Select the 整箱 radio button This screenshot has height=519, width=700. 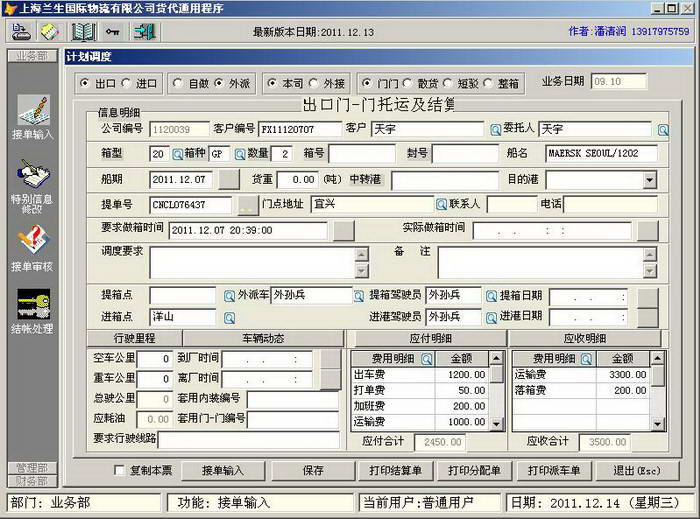pyautogui.click(x=488, y=83)
